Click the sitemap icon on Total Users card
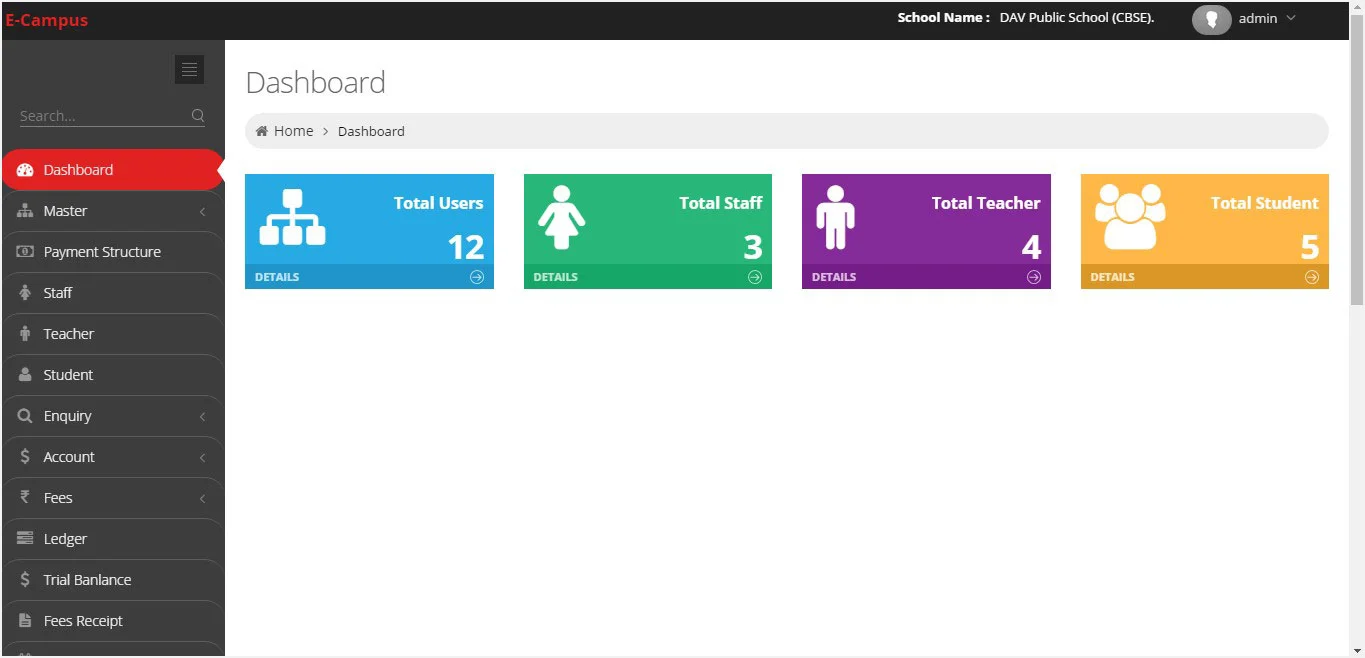Image resolution: width=1365 pixels, height=658 pixels. pyautogui.click(x=292, y=217)
